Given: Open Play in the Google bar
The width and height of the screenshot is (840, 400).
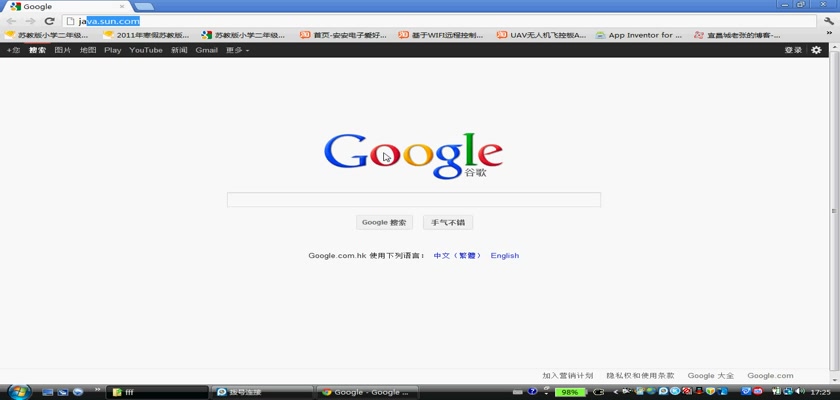Looking at the screenshot, I should [x=112, y=50].
